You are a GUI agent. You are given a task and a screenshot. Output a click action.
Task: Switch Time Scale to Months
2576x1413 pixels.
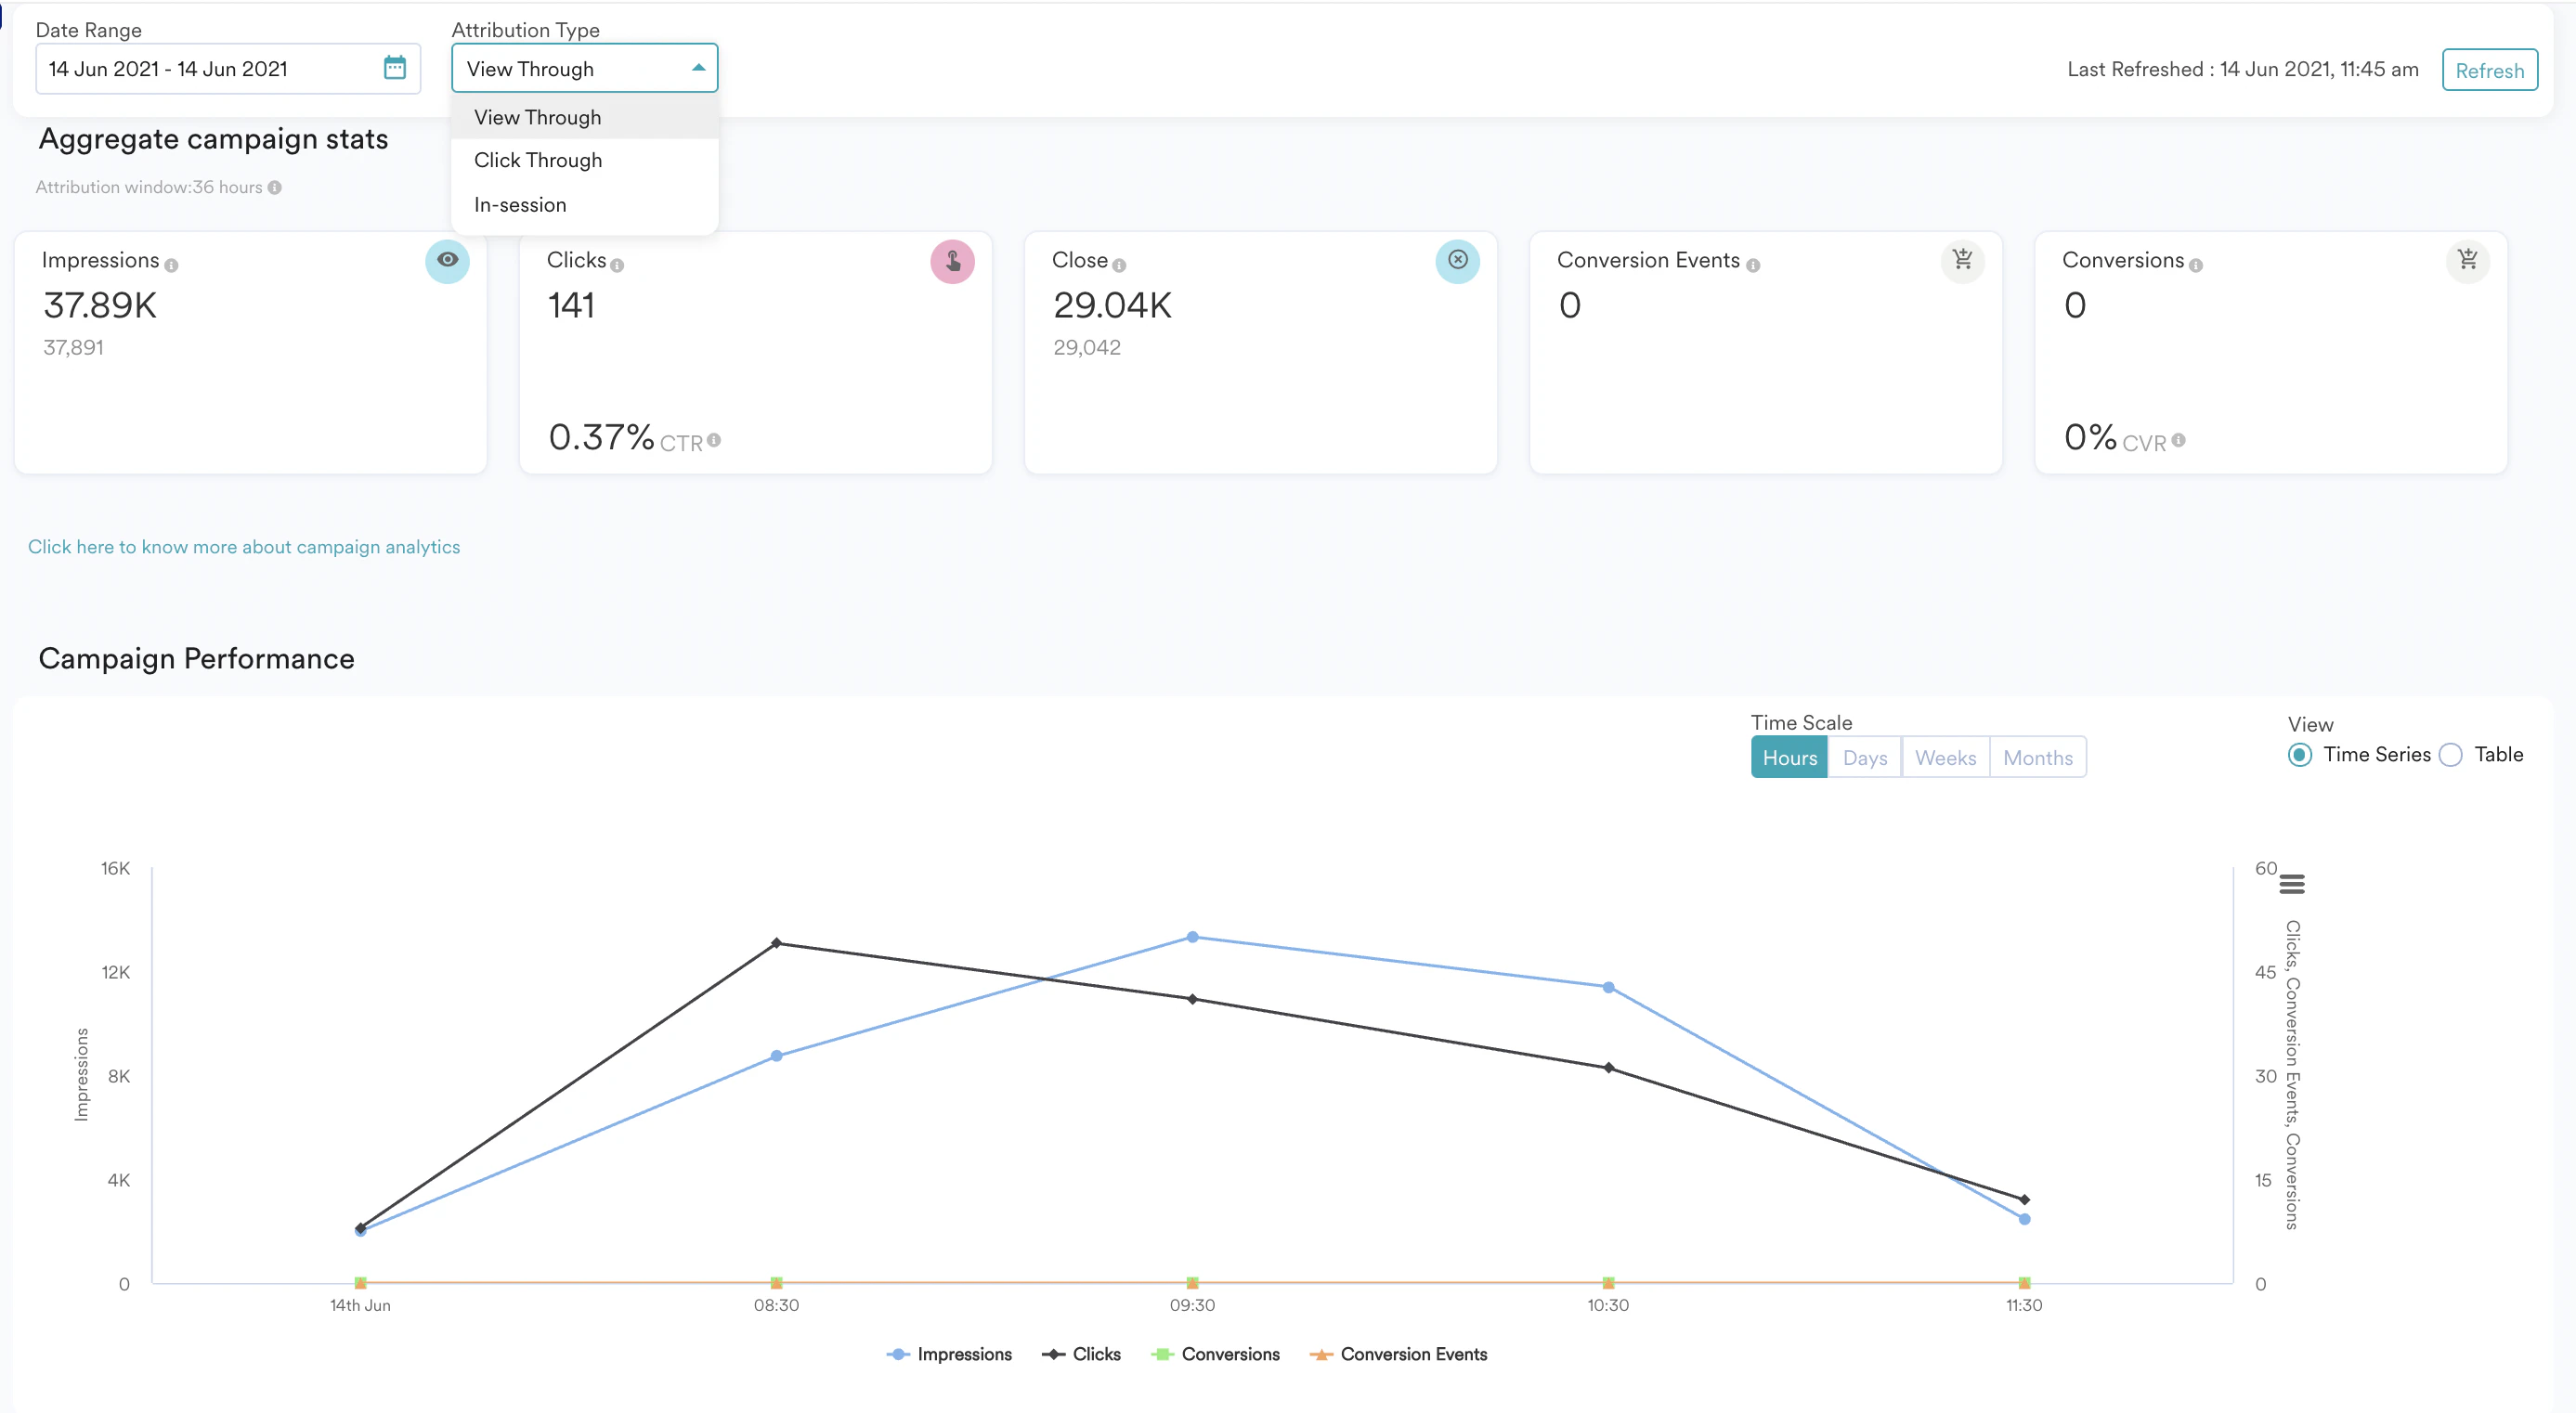click(x=2038, y=757)
